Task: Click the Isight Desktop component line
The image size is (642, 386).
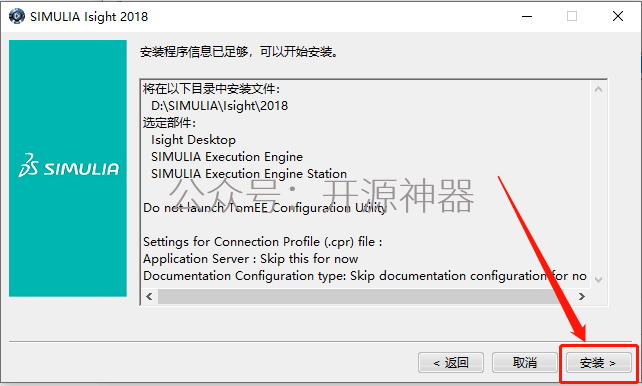Action: 193,140
